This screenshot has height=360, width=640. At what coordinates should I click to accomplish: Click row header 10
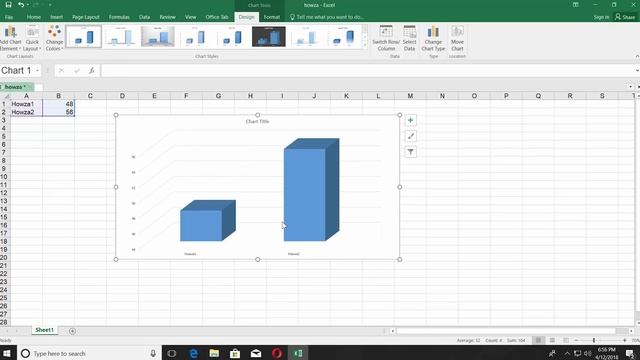coord(4,177)
